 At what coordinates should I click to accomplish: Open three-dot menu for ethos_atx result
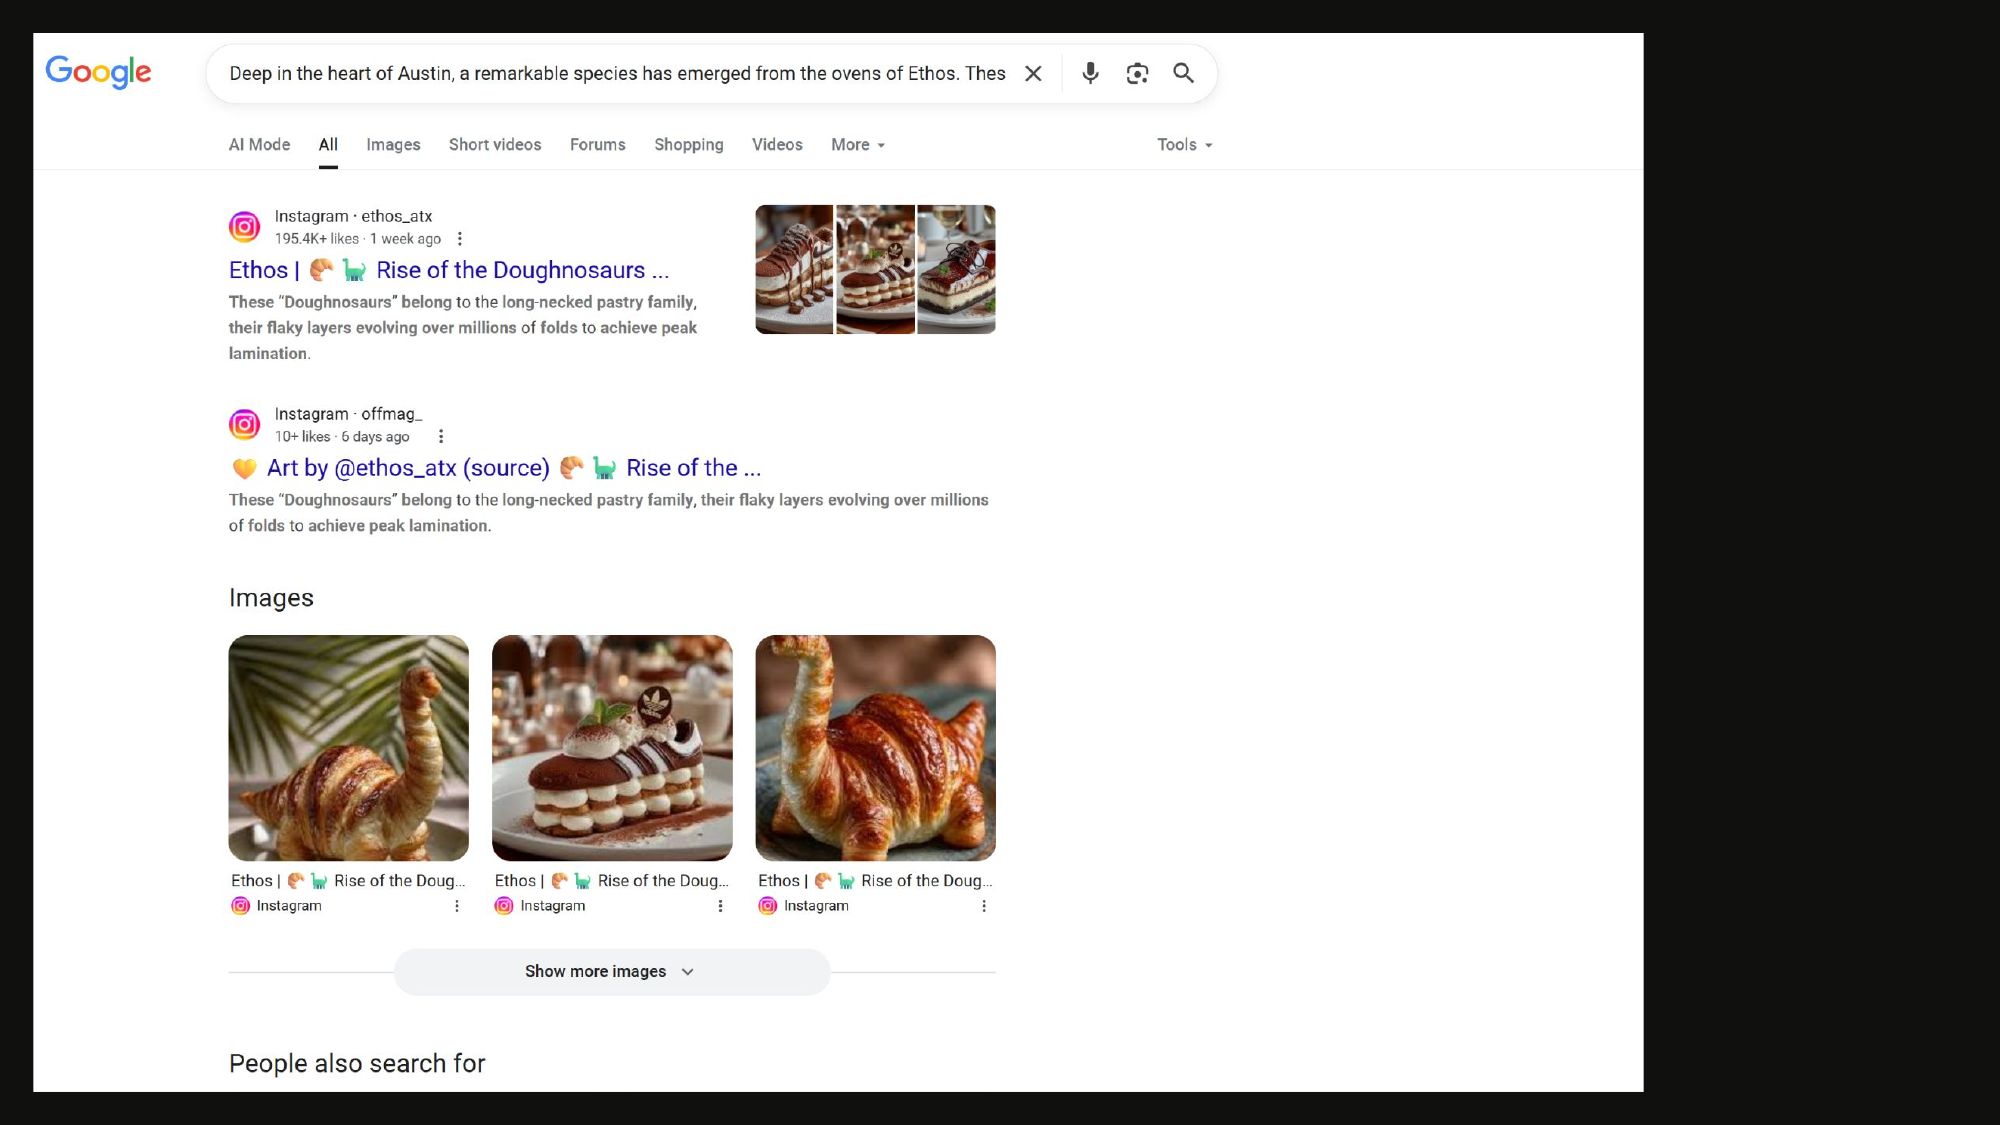pos(460,239)
